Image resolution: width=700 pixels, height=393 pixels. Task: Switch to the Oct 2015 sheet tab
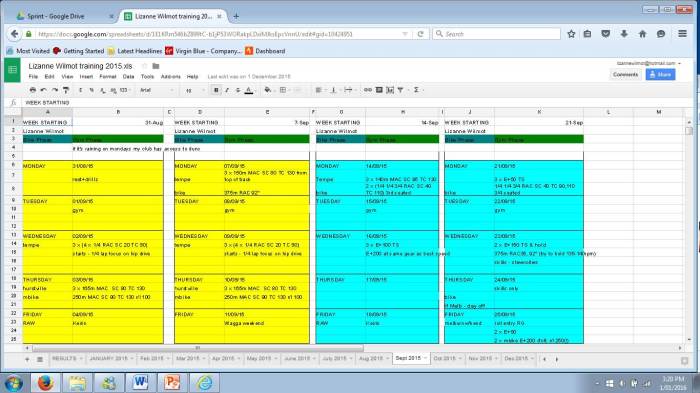click(x=447, y=359)
